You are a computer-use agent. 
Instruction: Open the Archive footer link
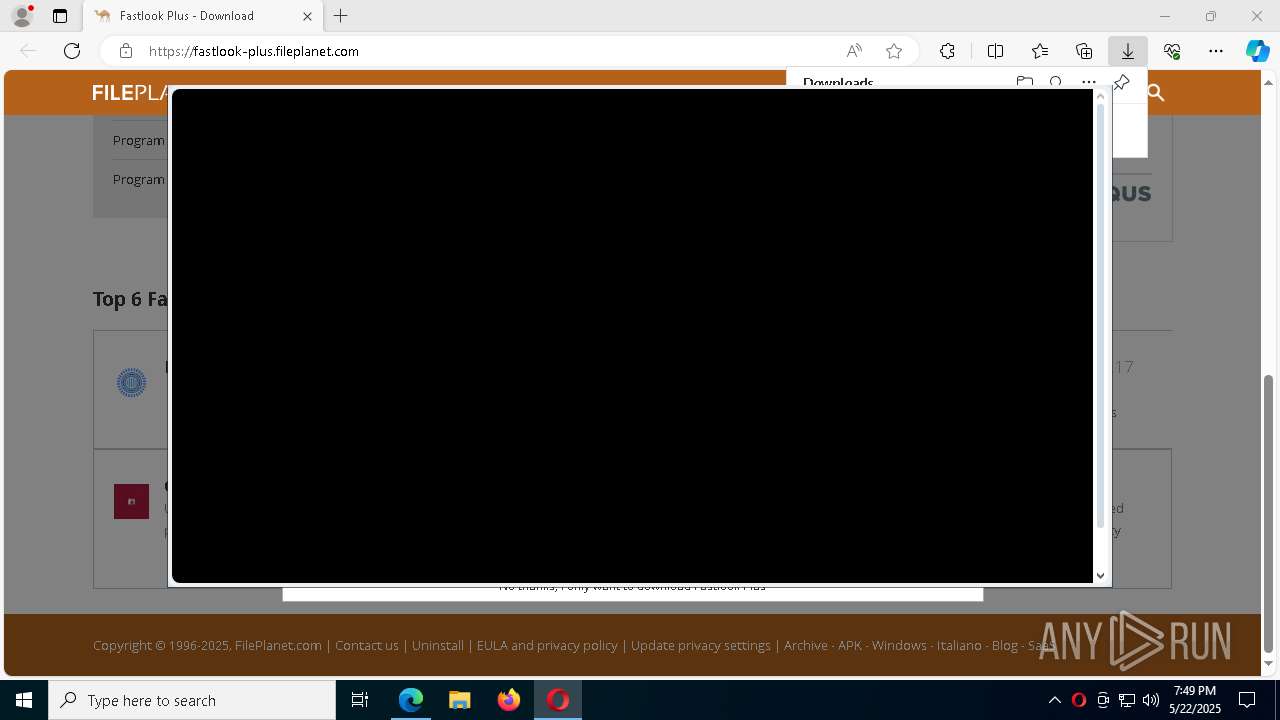pyautogui.click(x=805, y=645)
